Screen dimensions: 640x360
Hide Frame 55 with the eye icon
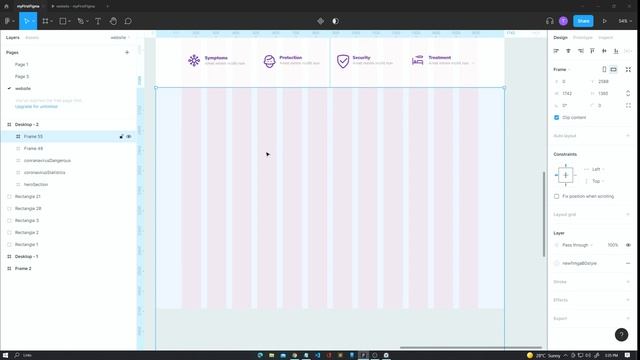click(129, 136)
